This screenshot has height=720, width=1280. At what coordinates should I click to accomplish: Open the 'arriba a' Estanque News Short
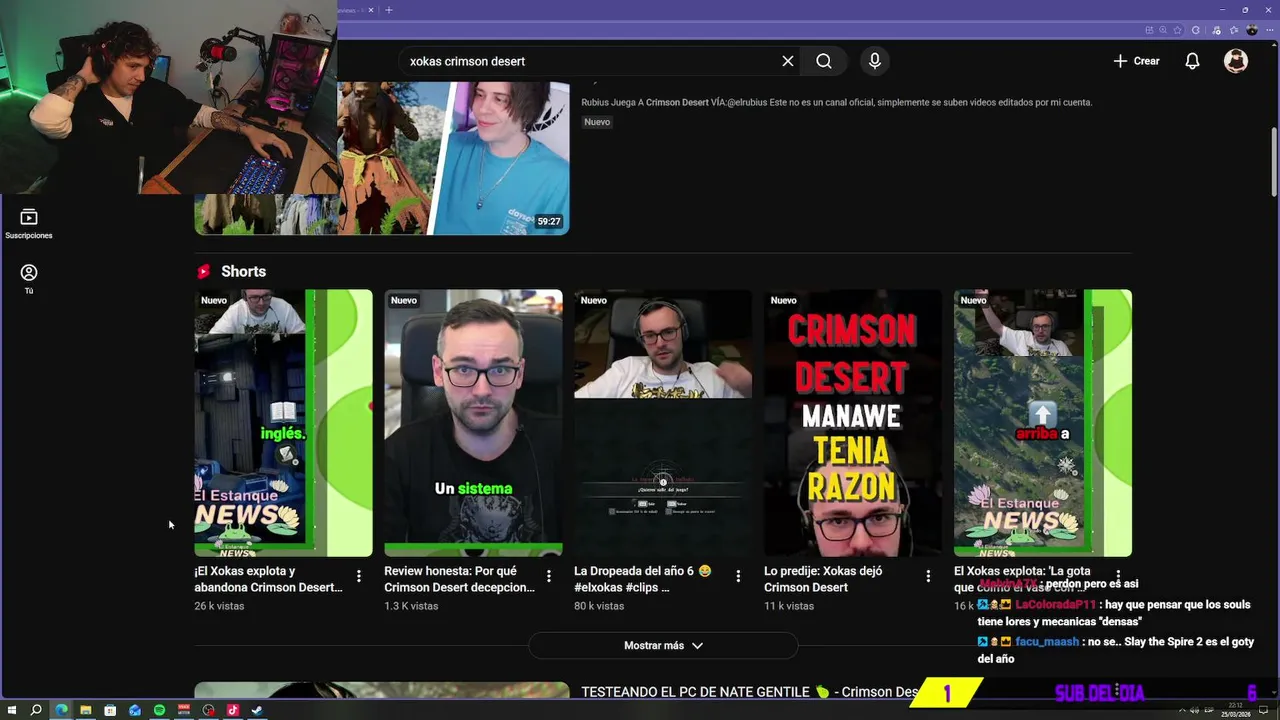[1043, 423]
